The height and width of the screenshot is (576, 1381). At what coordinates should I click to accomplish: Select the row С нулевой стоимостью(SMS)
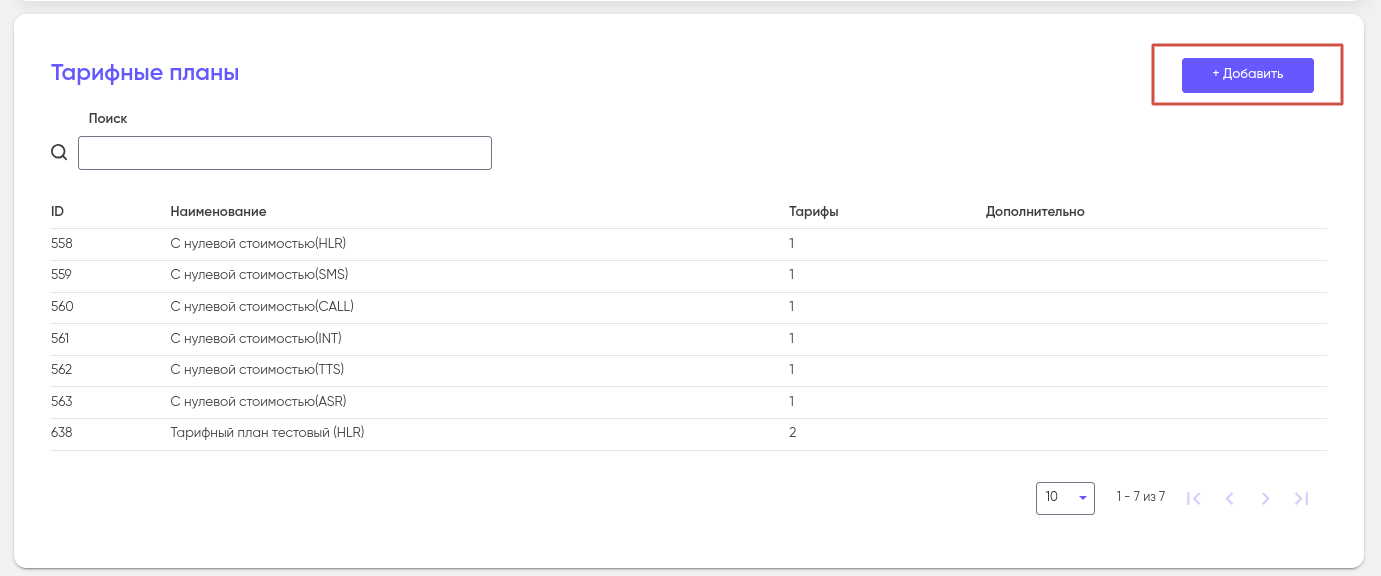(x=259, y=274)
